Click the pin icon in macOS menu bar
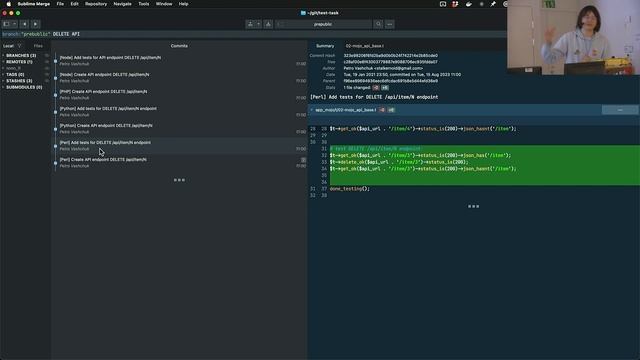This screenshot has width=640, height=360. tap(493, 4)
